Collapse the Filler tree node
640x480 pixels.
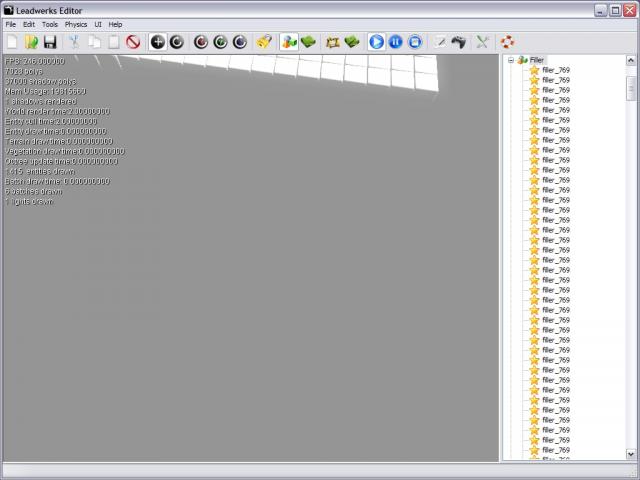click(x=510, y=60)
